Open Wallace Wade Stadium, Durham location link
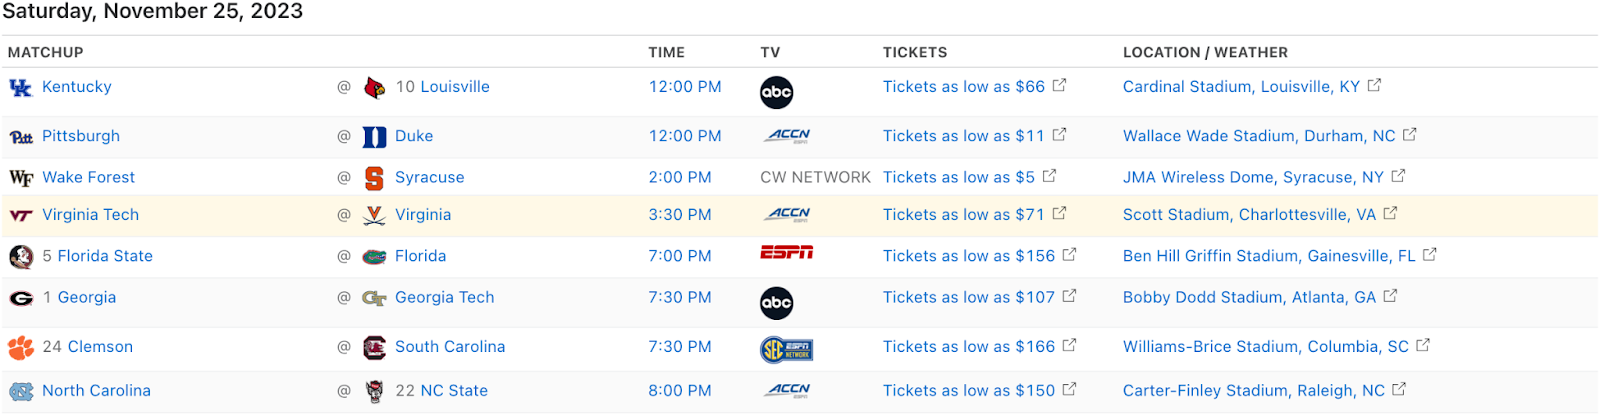The width and height of the screenshot is (1600, 416). pyautogui.click(x=1259, y=136)
